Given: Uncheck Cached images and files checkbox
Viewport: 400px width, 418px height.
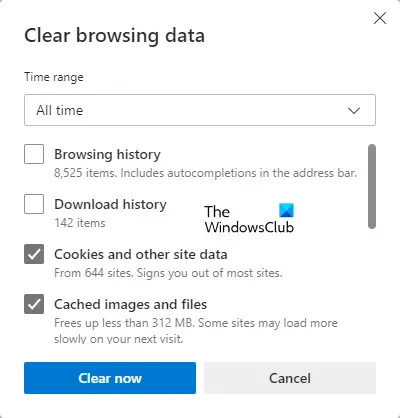Looking at the screenshot, I should tap(34, 304).
